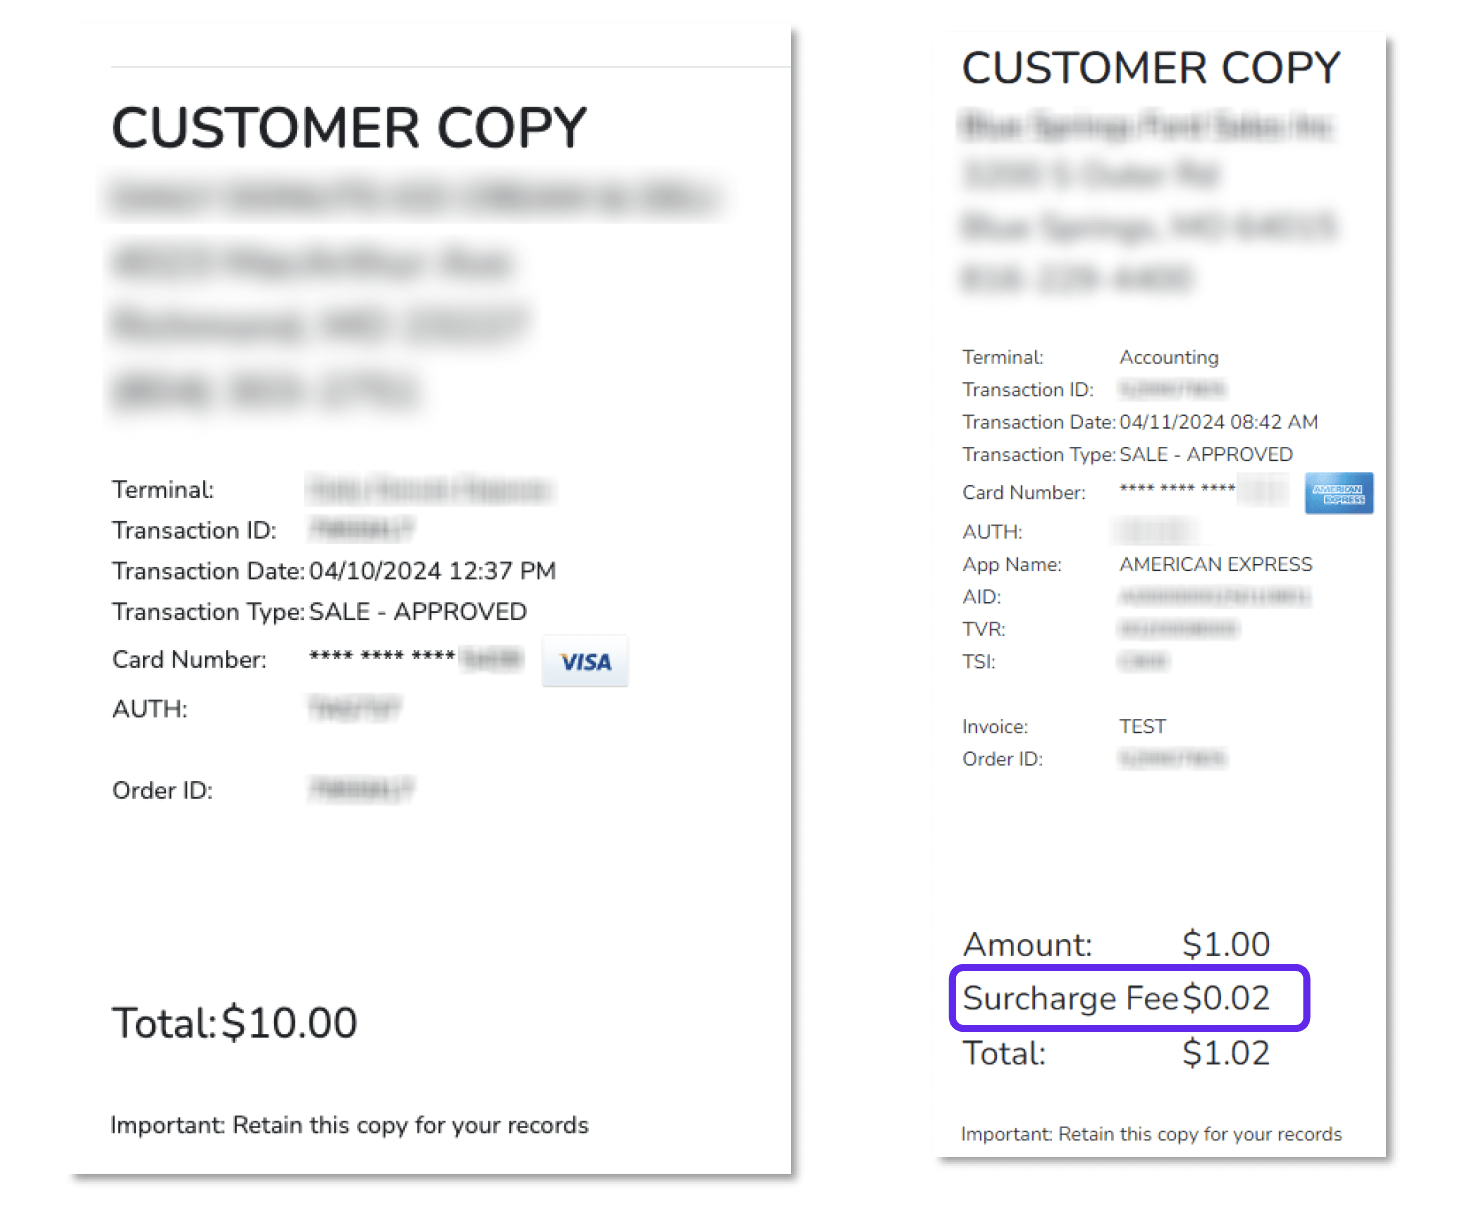Select the highlighted Surcharge Fee $0.02 line
This screenshot has width=1460, height=1208.
[x=1129, y=998]
